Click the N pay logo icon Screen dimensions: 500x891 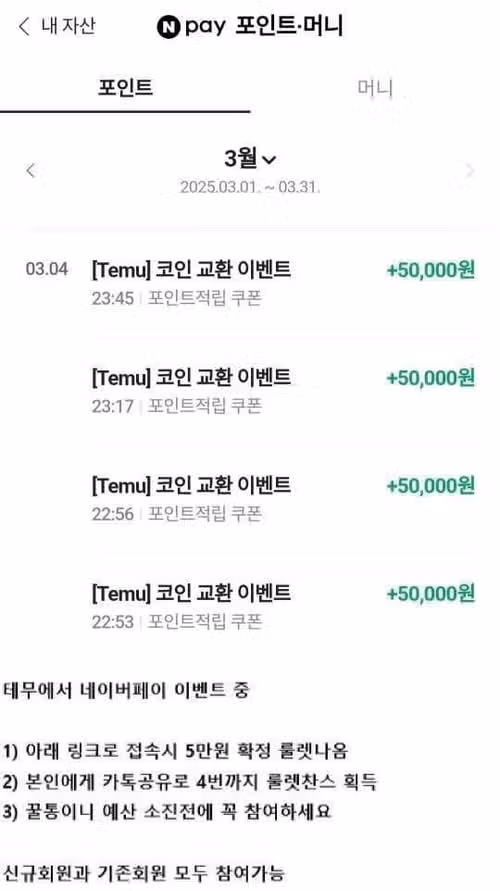pyautogui.click(x=168, y=27)
